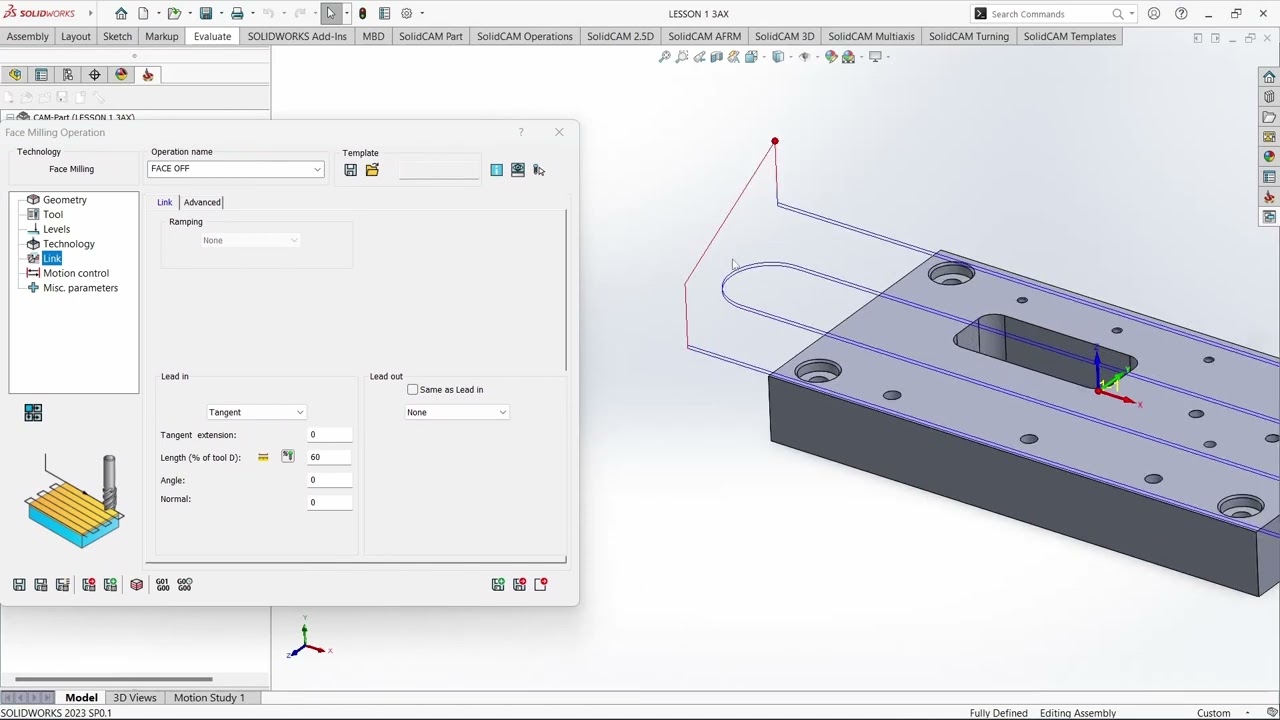This screenshot has height=720, width=1280.
Task: Select the FeatureManager design tree tab icon
Action: [x=15, y=75]
